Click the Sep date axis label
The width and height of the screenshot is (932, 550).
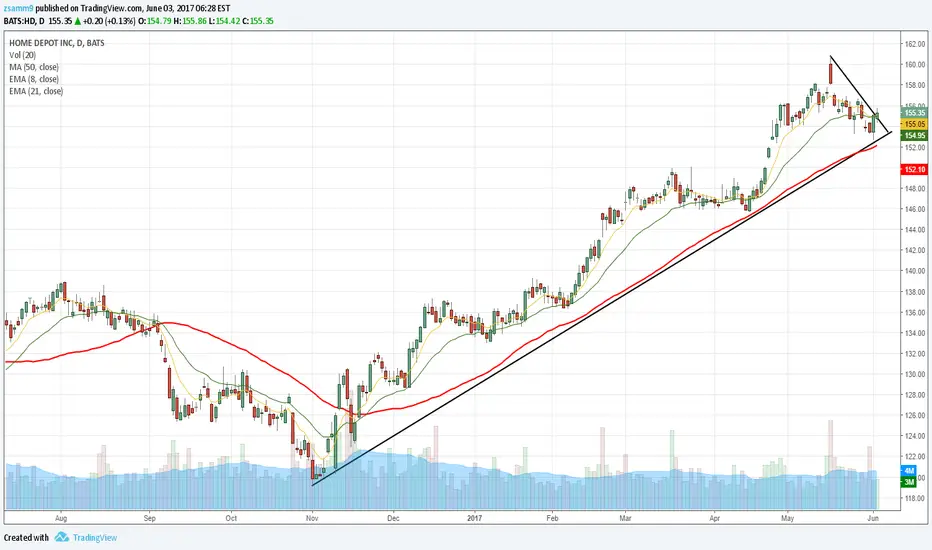[x=149, y=518]
